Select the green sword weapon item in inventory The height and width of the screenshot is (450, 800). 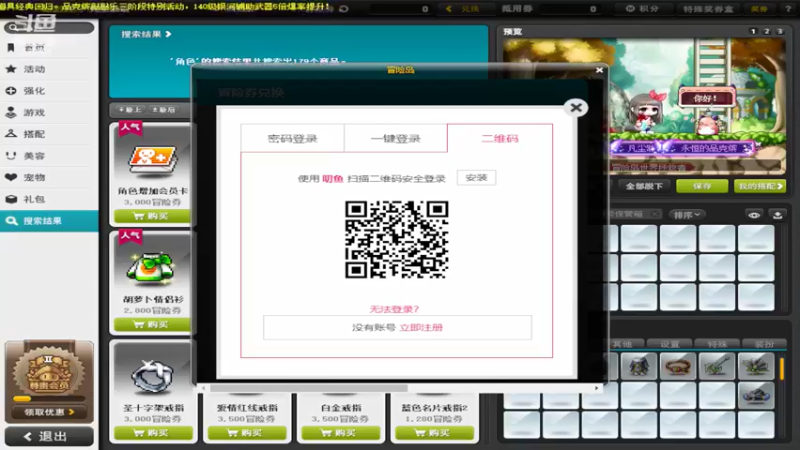717,366
